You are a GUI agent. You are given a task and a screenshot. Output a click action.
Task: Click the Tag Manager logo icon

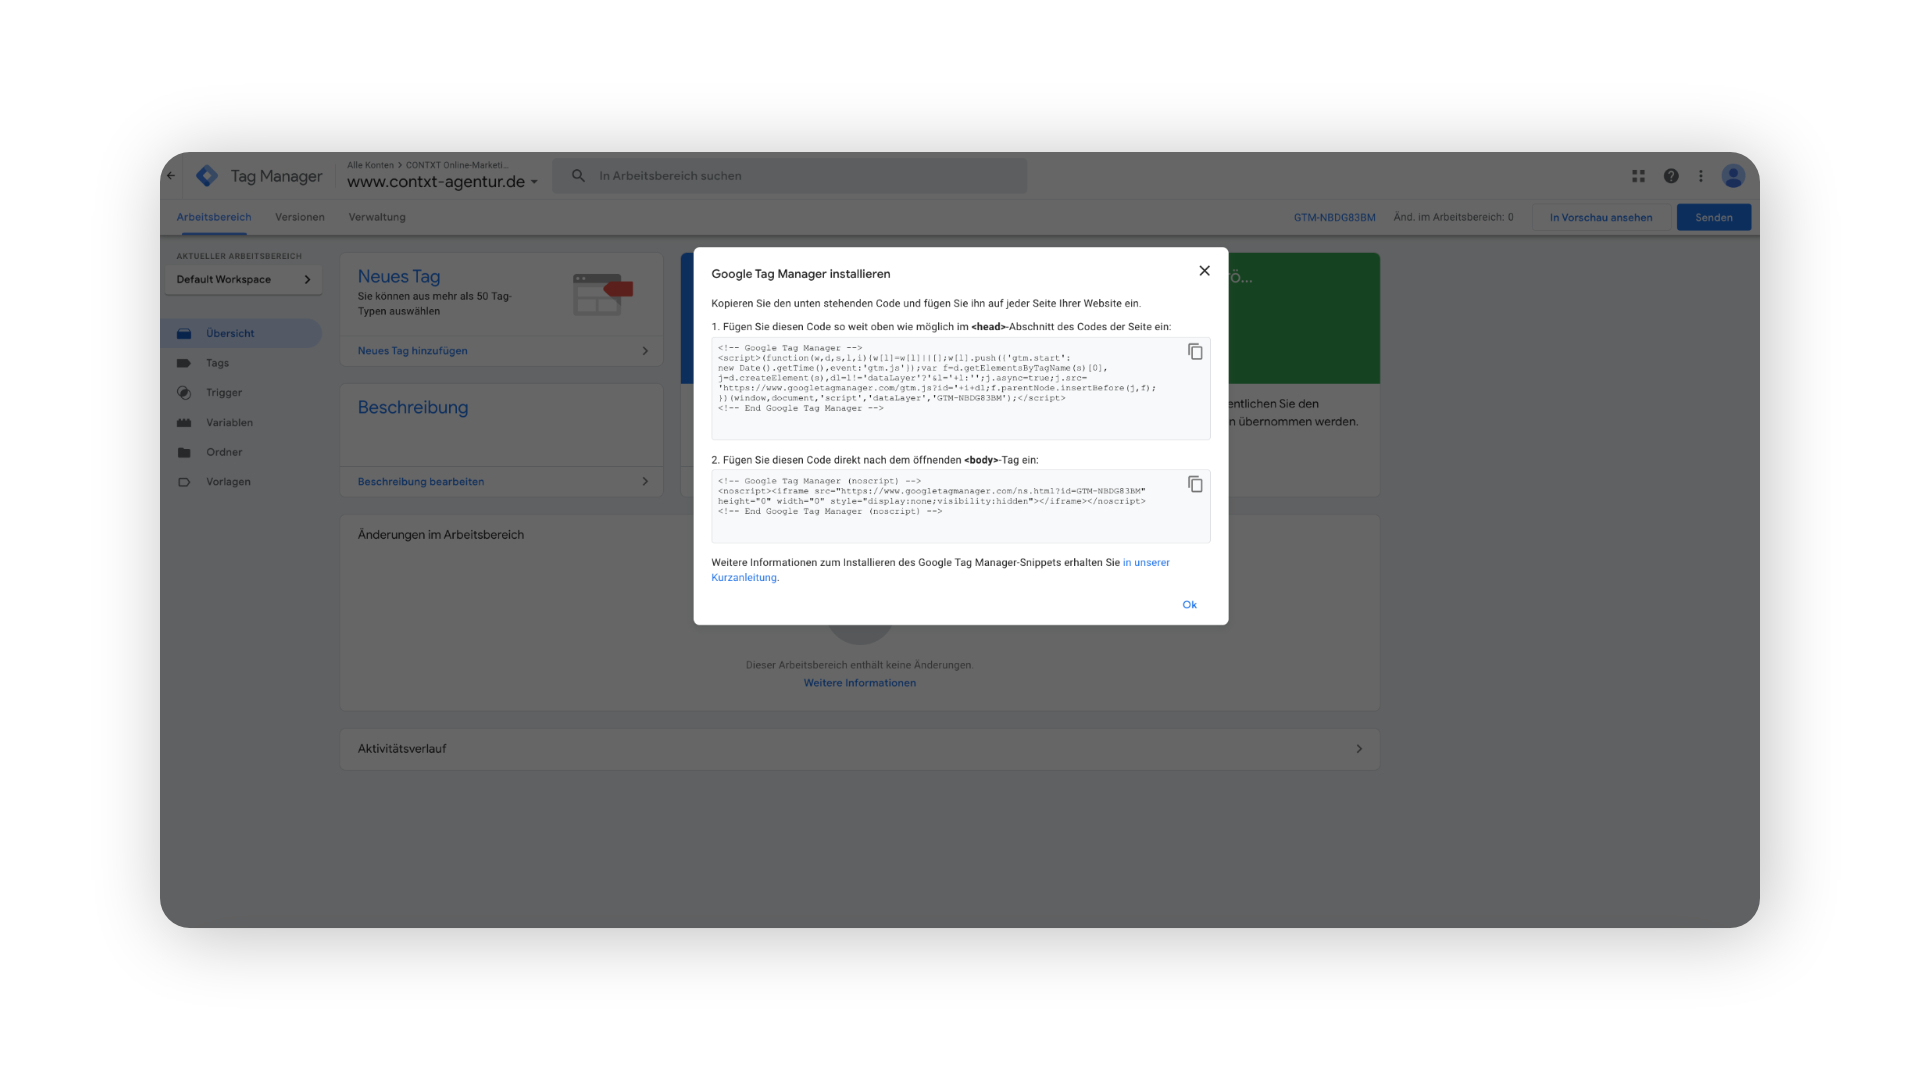[207, 176]
